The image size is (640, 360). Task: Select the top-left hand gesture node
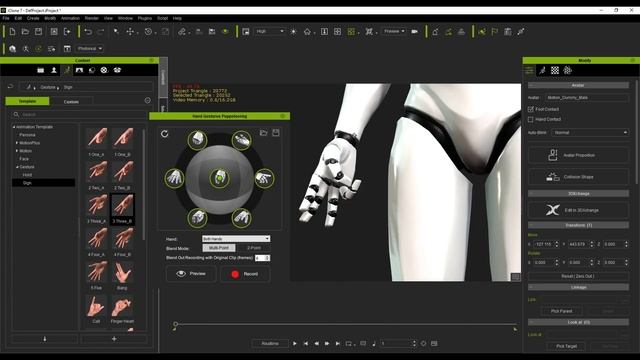(197, 140)
